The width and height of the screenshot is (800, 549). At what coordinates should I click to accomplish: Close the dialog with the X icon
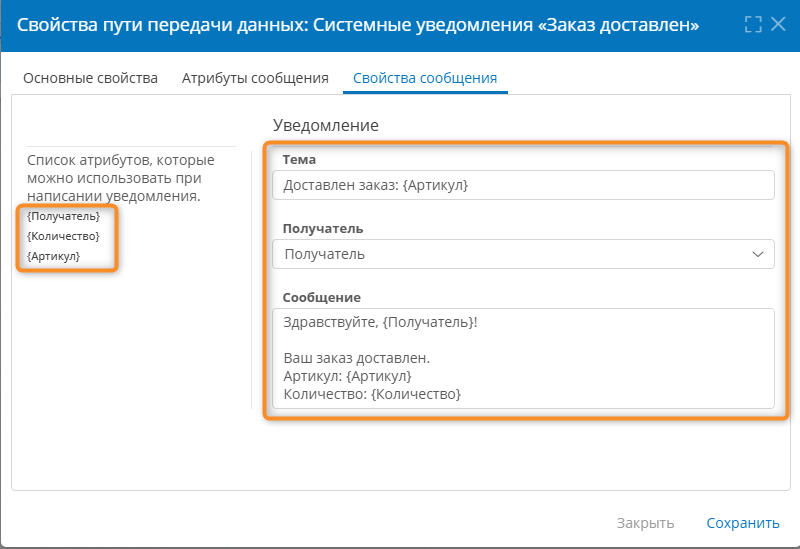tap(778, 24)
